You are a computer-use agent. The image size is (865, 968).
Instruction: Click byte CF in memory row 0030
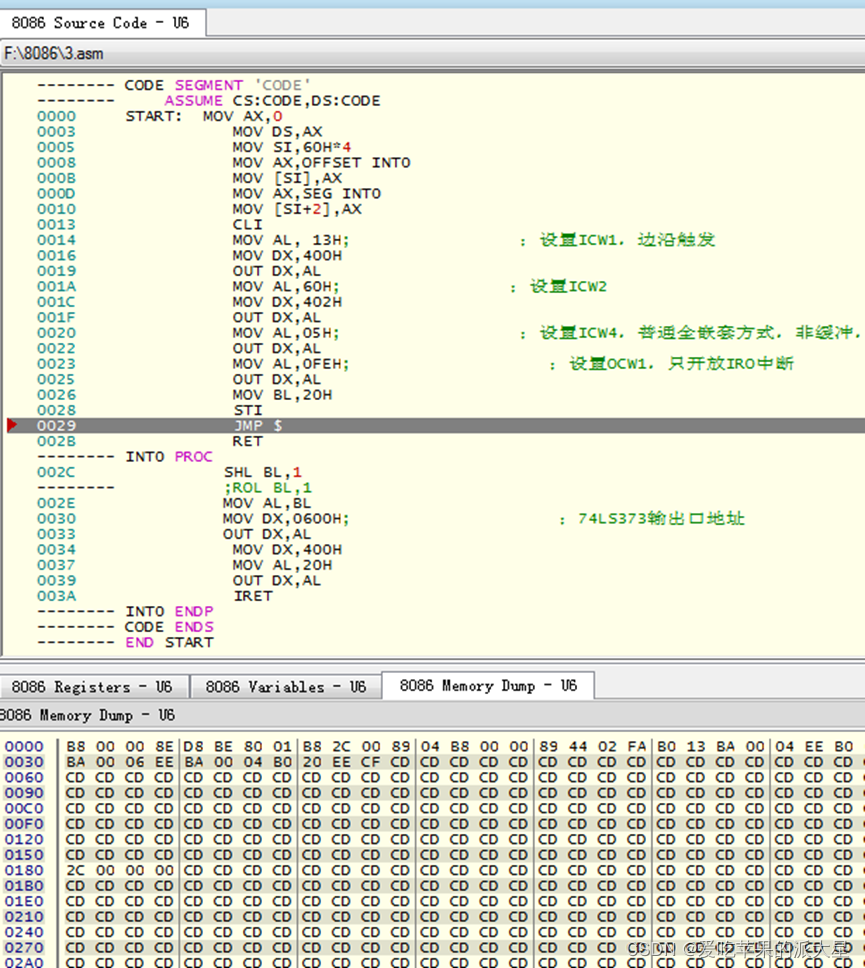tap(370, 761)
